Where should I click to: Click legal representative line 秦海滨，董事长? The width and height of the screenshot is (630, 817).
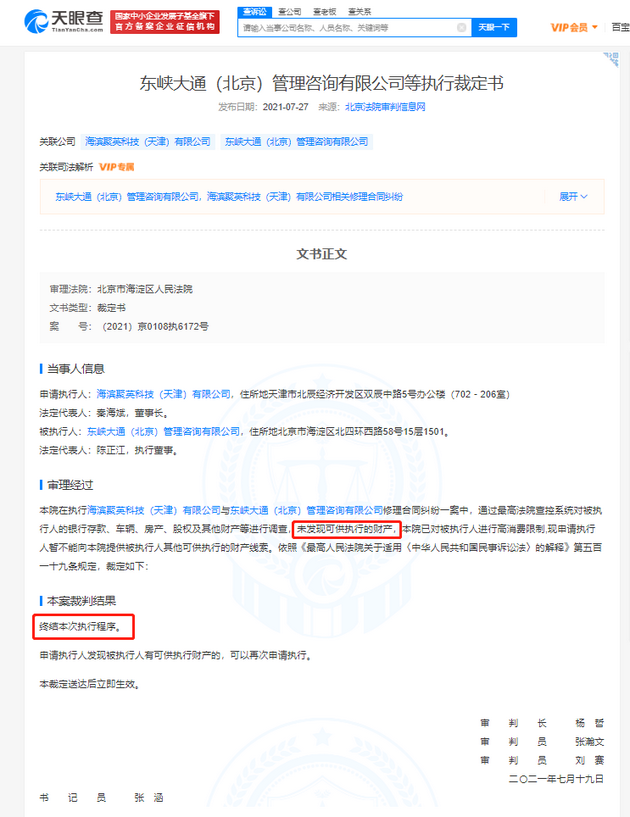click(132, 413)
